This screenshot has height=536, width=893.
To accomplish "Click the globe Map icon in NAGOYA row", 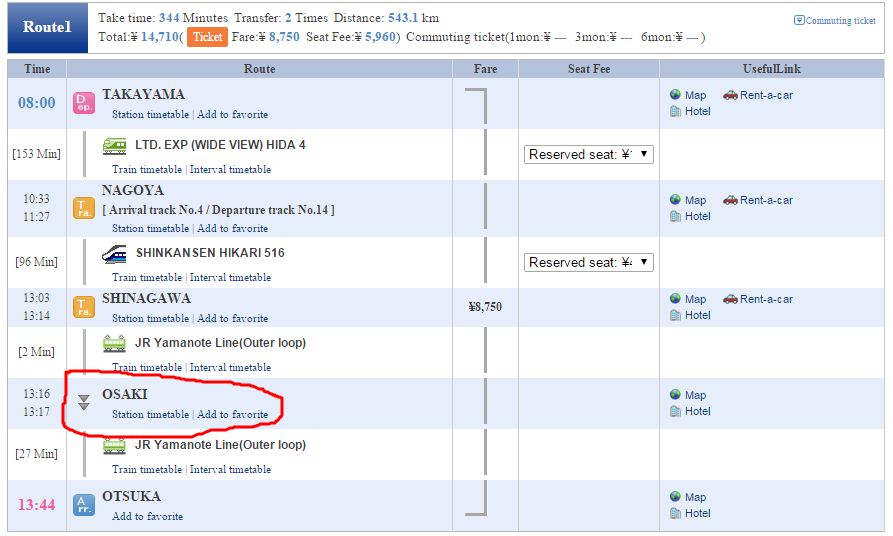I will coord(675,199).
